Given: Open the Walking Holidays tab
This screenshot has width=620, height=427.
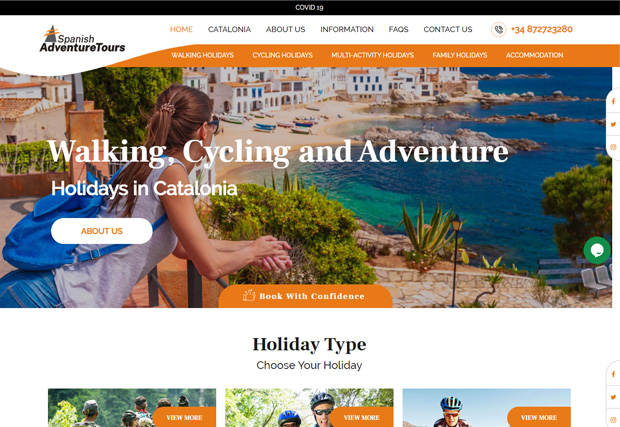Looking at the screenshot, I should (x=202, y=55).
